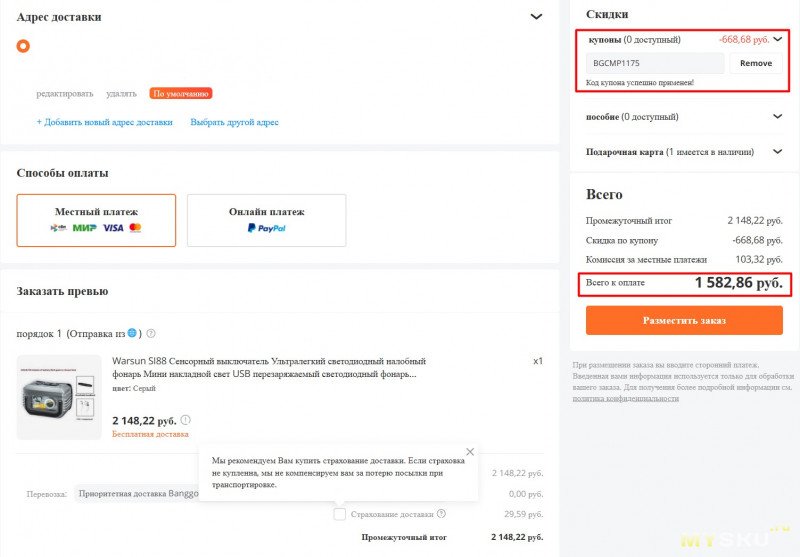This screenshot has height=557, width=800.
Task: Click Выбрать другой адрес link
Action: click(x=234, y=122)
